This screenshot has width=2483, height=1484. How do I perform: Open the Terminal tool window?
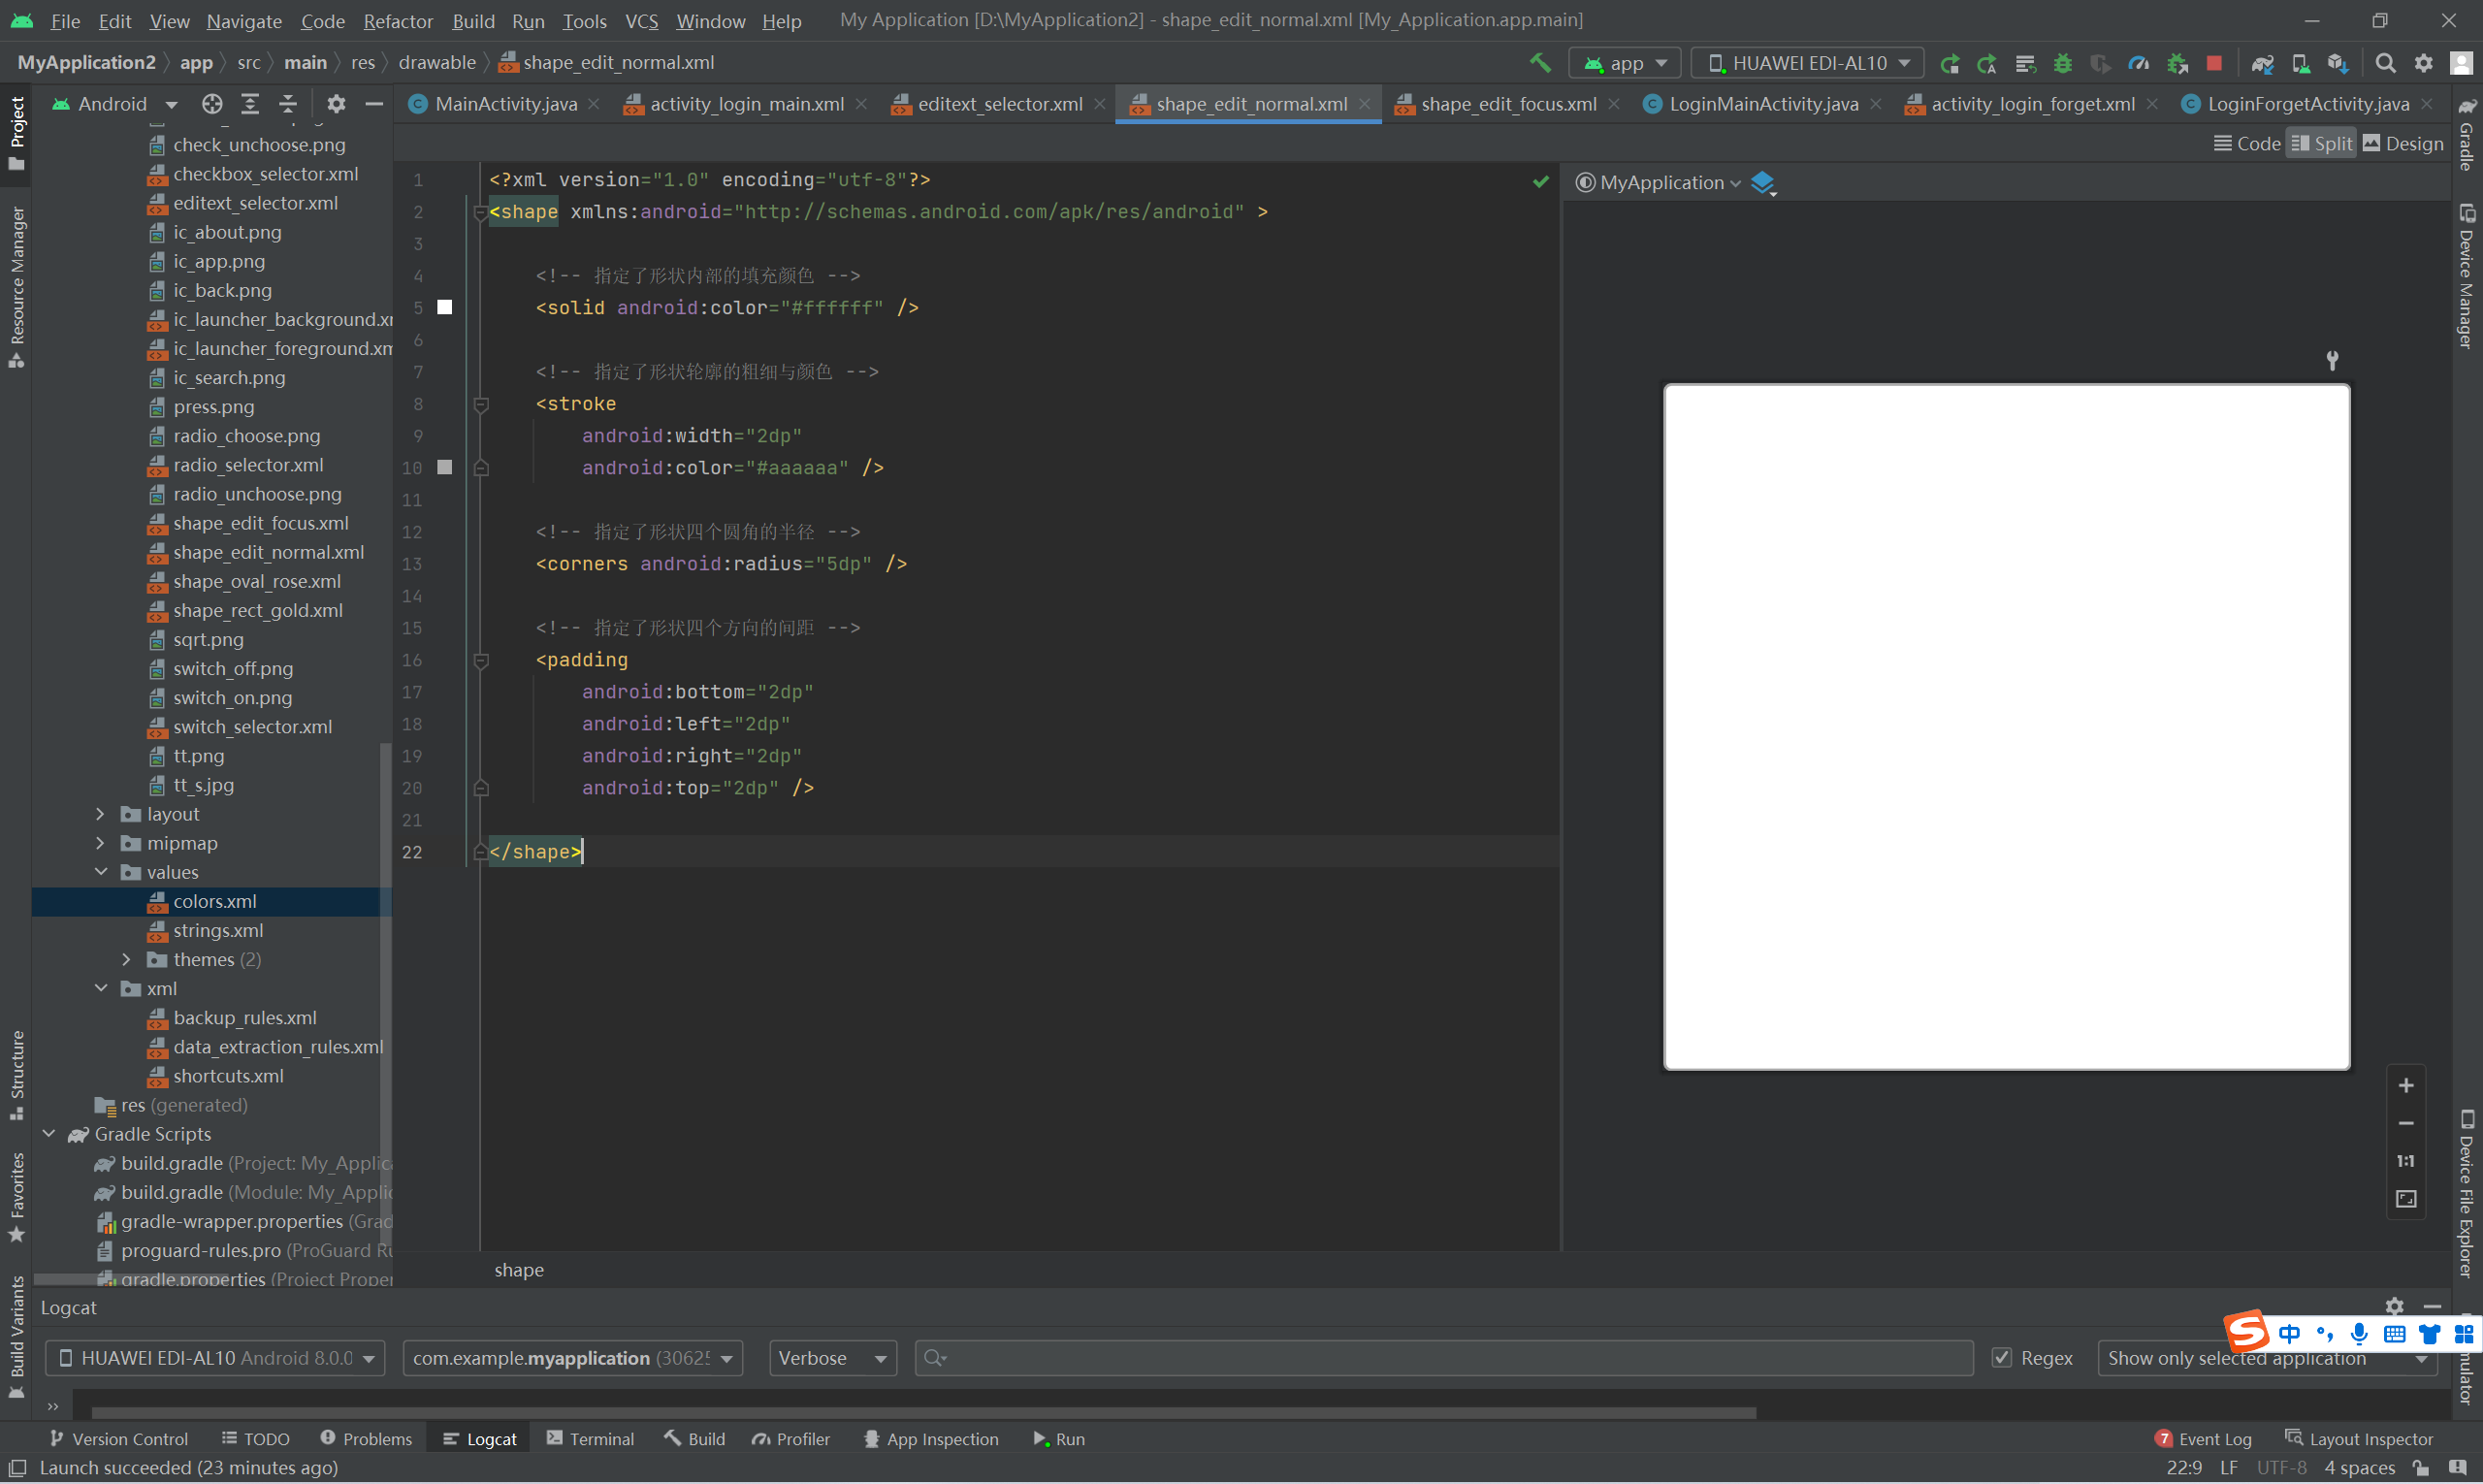tap(591, 1438)
